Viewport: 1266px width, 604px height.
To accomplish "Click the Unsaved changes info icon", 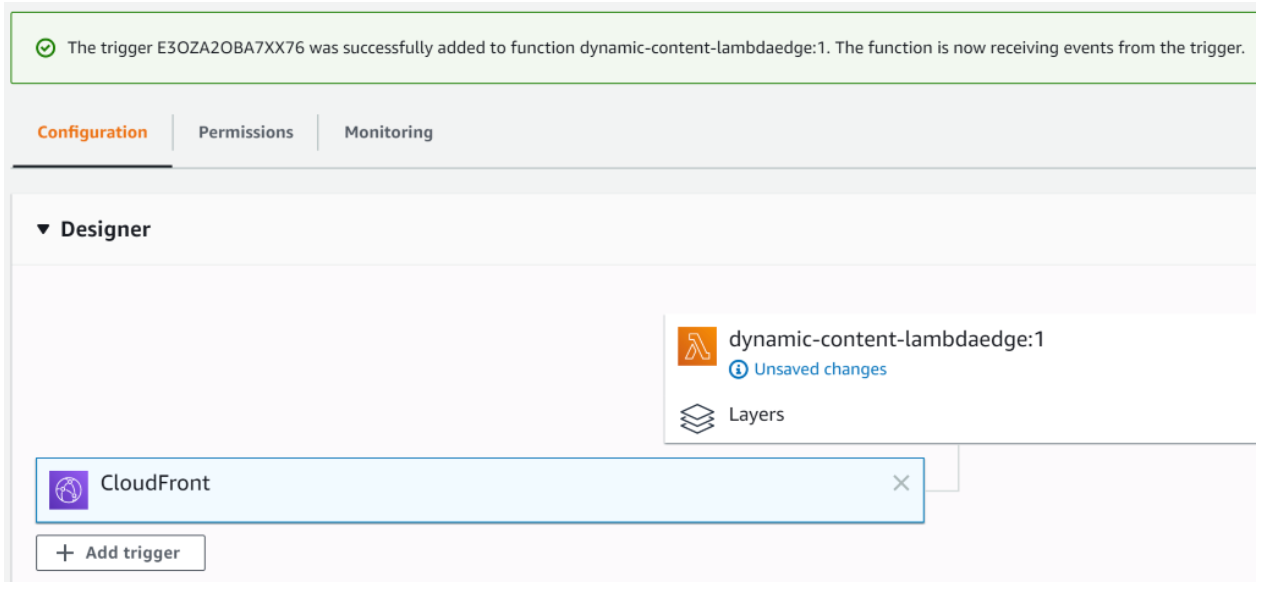I will coord(738,370).
